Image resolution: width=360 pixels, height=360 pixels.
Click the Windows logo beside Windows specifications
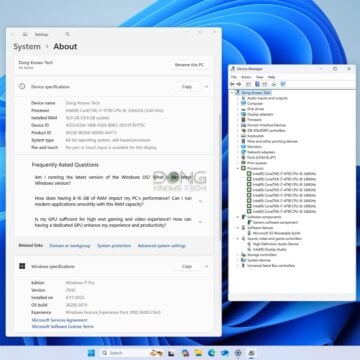(x=22, y=266)
